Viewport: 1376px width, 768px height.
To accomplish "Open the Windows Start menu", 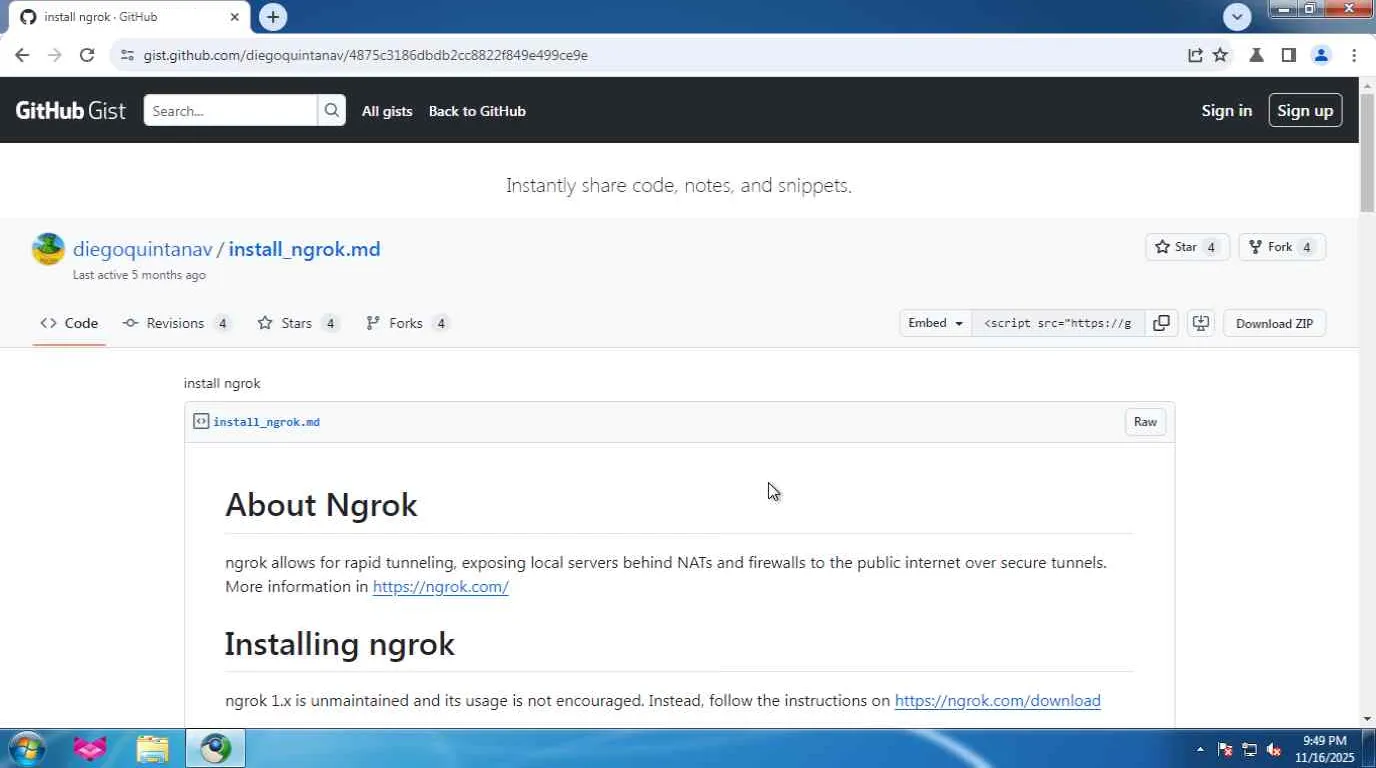I will coord(25,748).
